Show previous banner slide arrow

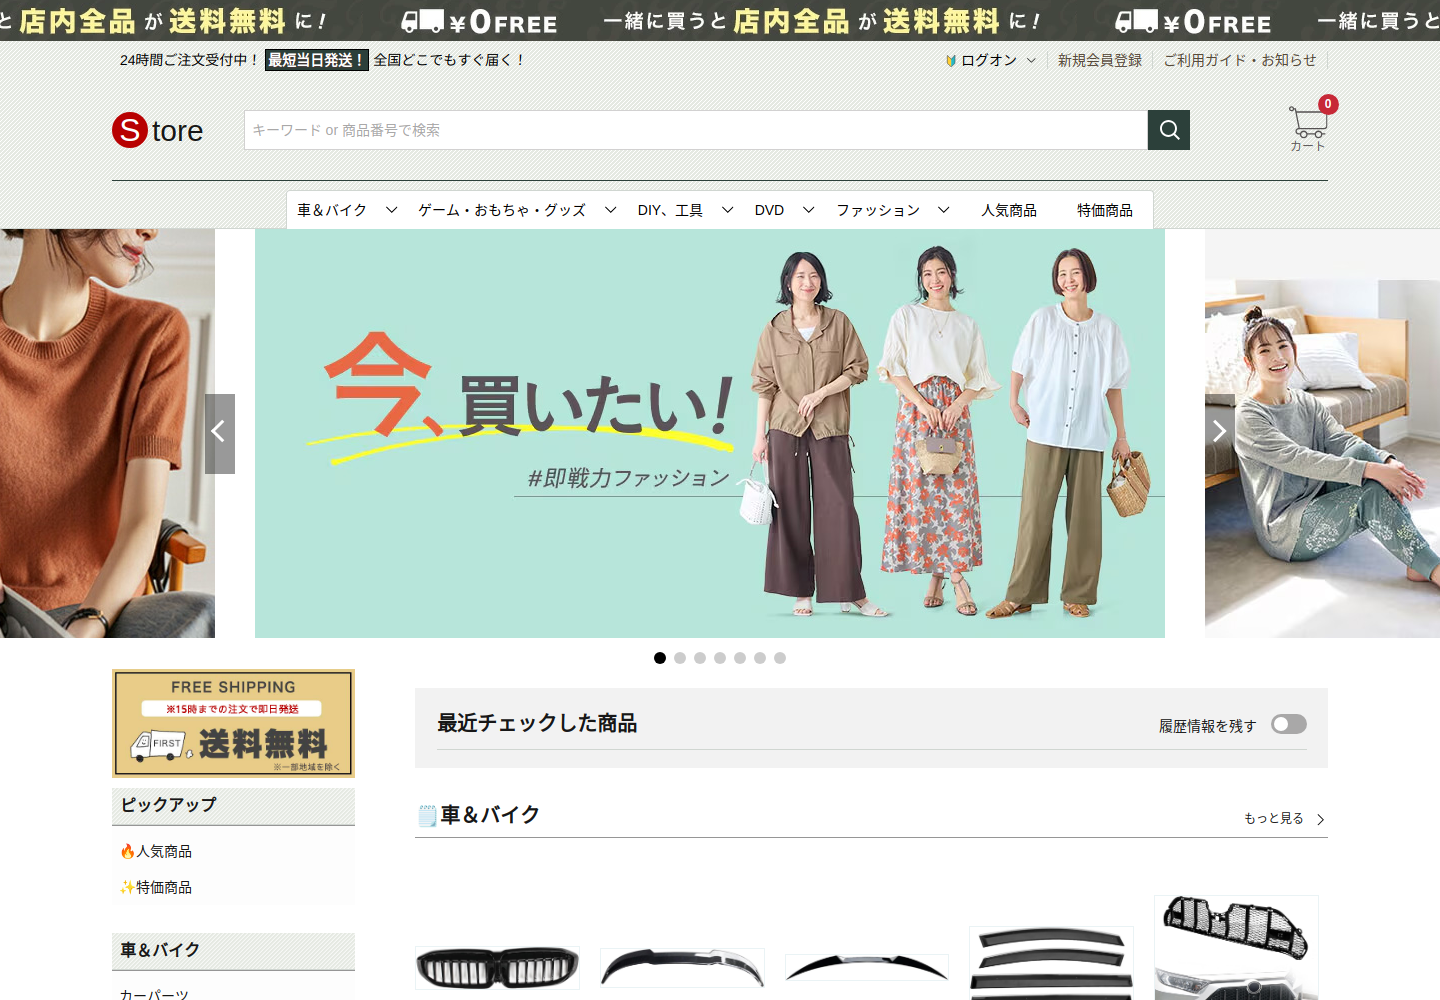click(x=220, y=433)
